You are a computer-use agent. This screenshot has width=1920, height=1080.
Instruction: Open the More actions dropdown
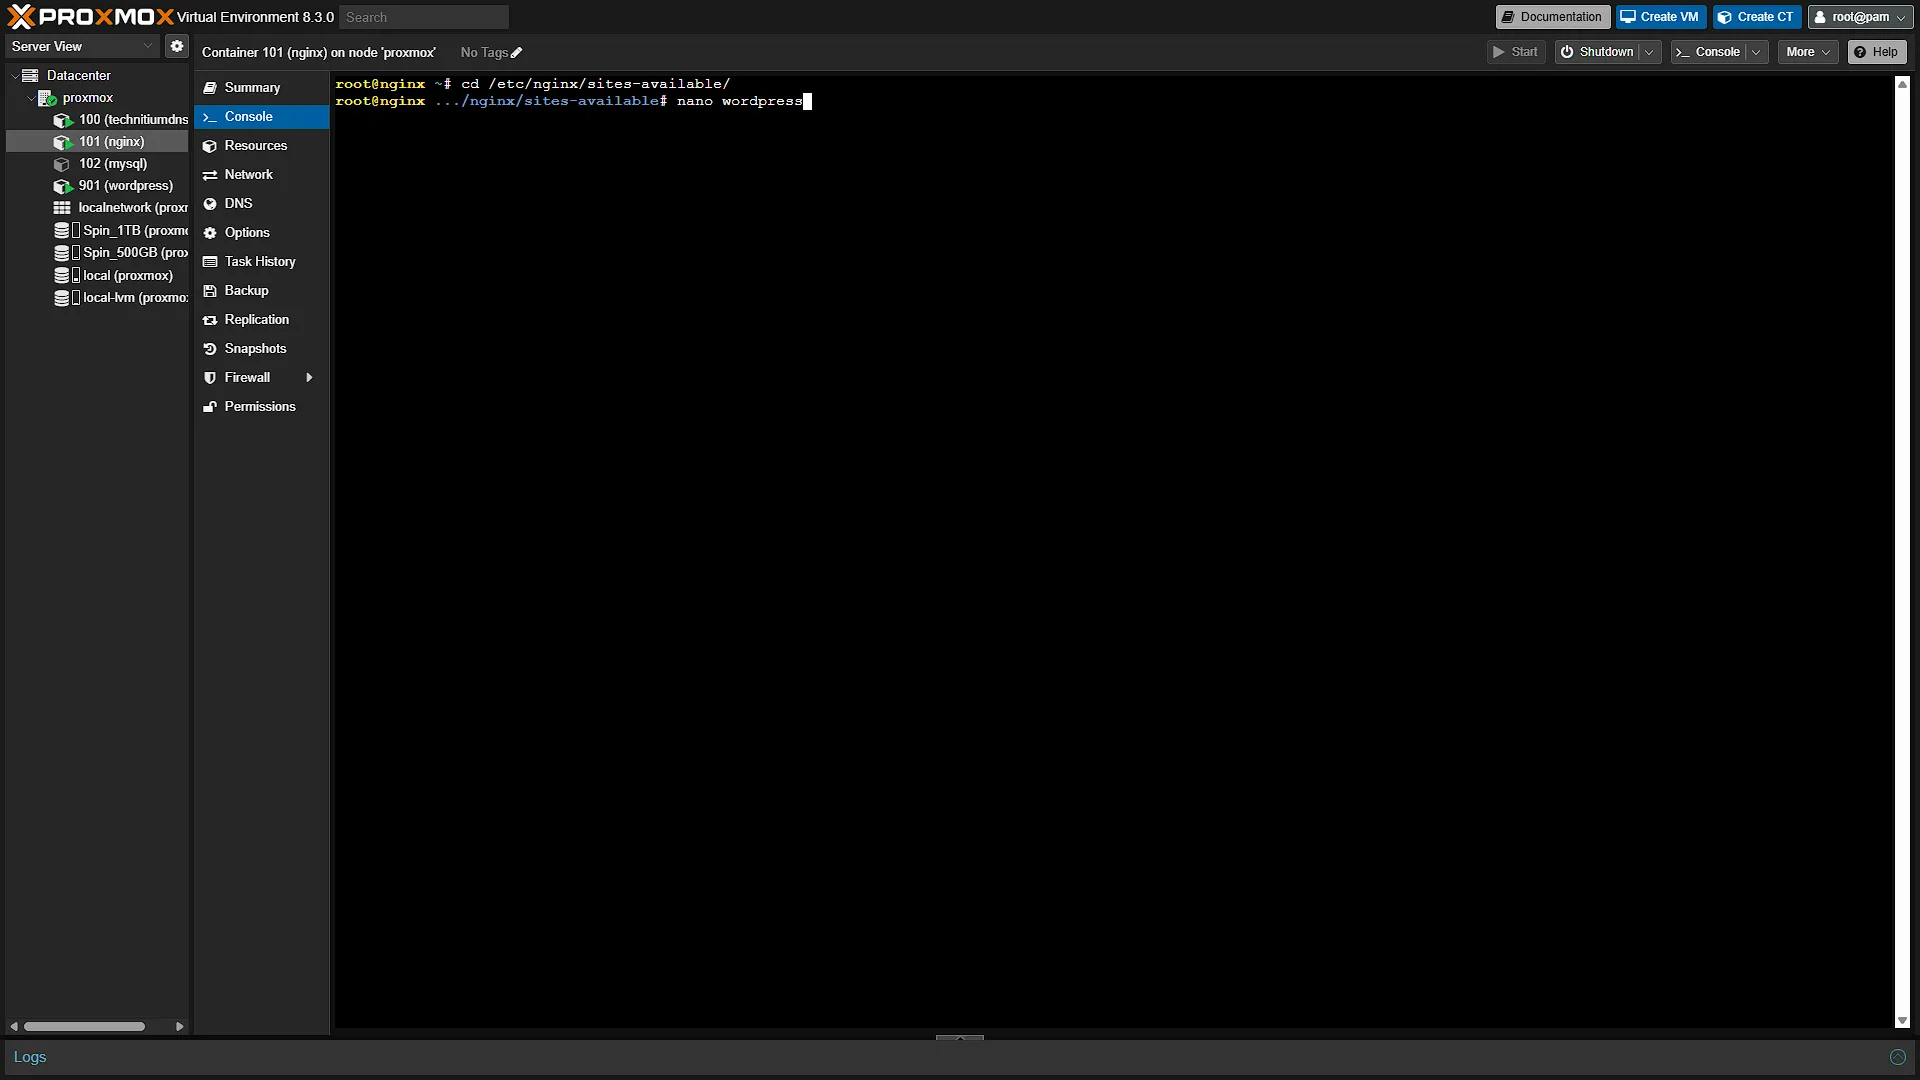(1808, 52)
